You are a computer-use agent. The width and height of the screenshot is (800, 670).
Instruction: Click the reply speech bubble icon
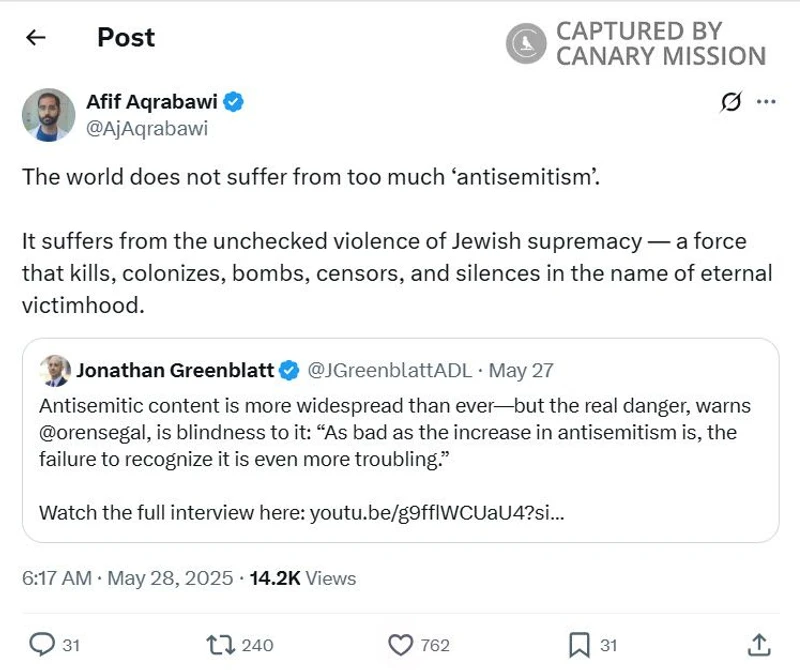(x=42, y=645)
